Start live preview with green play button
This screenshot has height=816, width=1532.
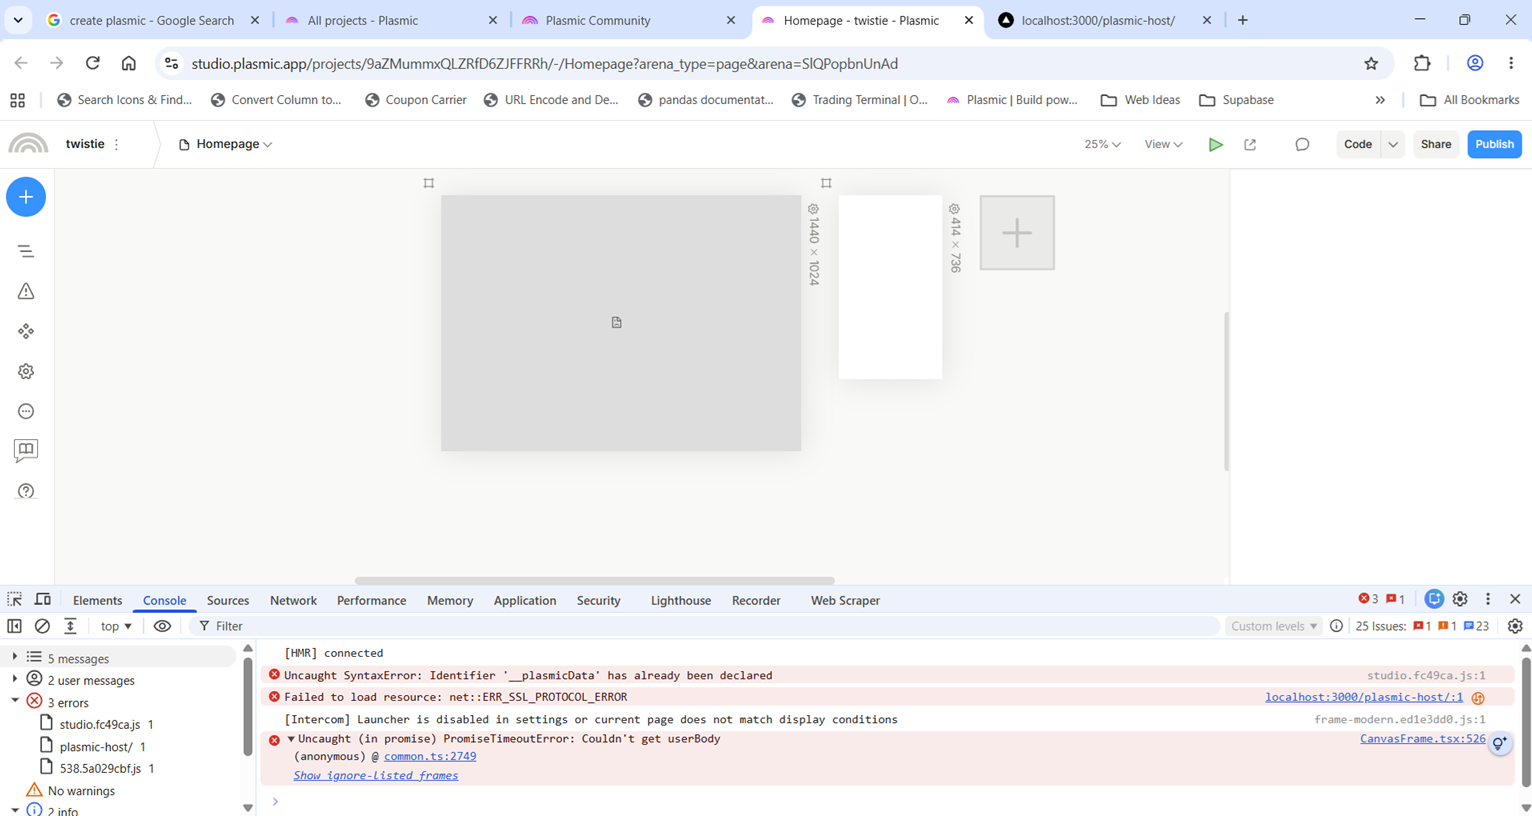pos(1215,144)
